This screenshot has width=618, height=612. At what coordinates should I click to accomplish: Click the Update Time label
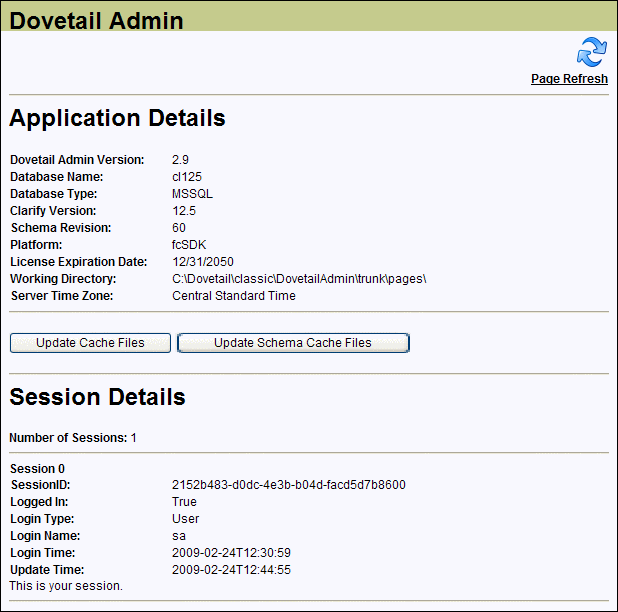tap(47, 569)
